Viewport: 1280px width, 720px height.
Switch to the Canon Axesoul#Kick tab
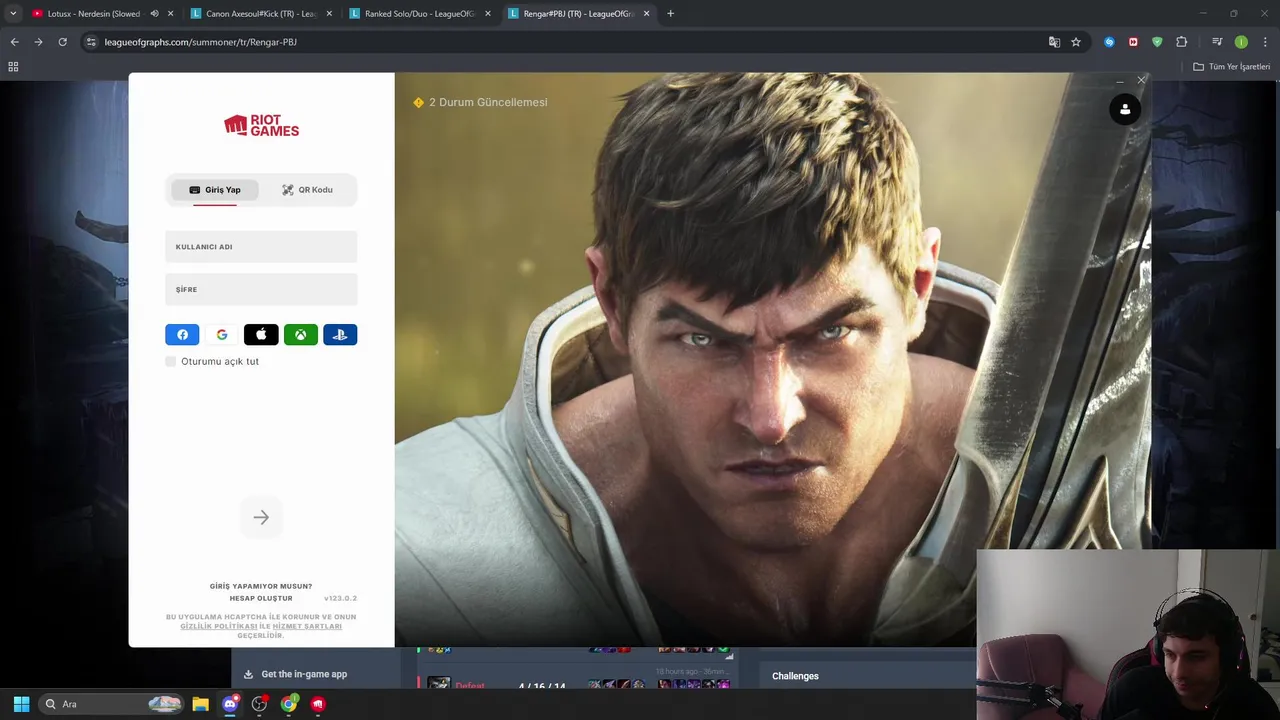point(260,14)
